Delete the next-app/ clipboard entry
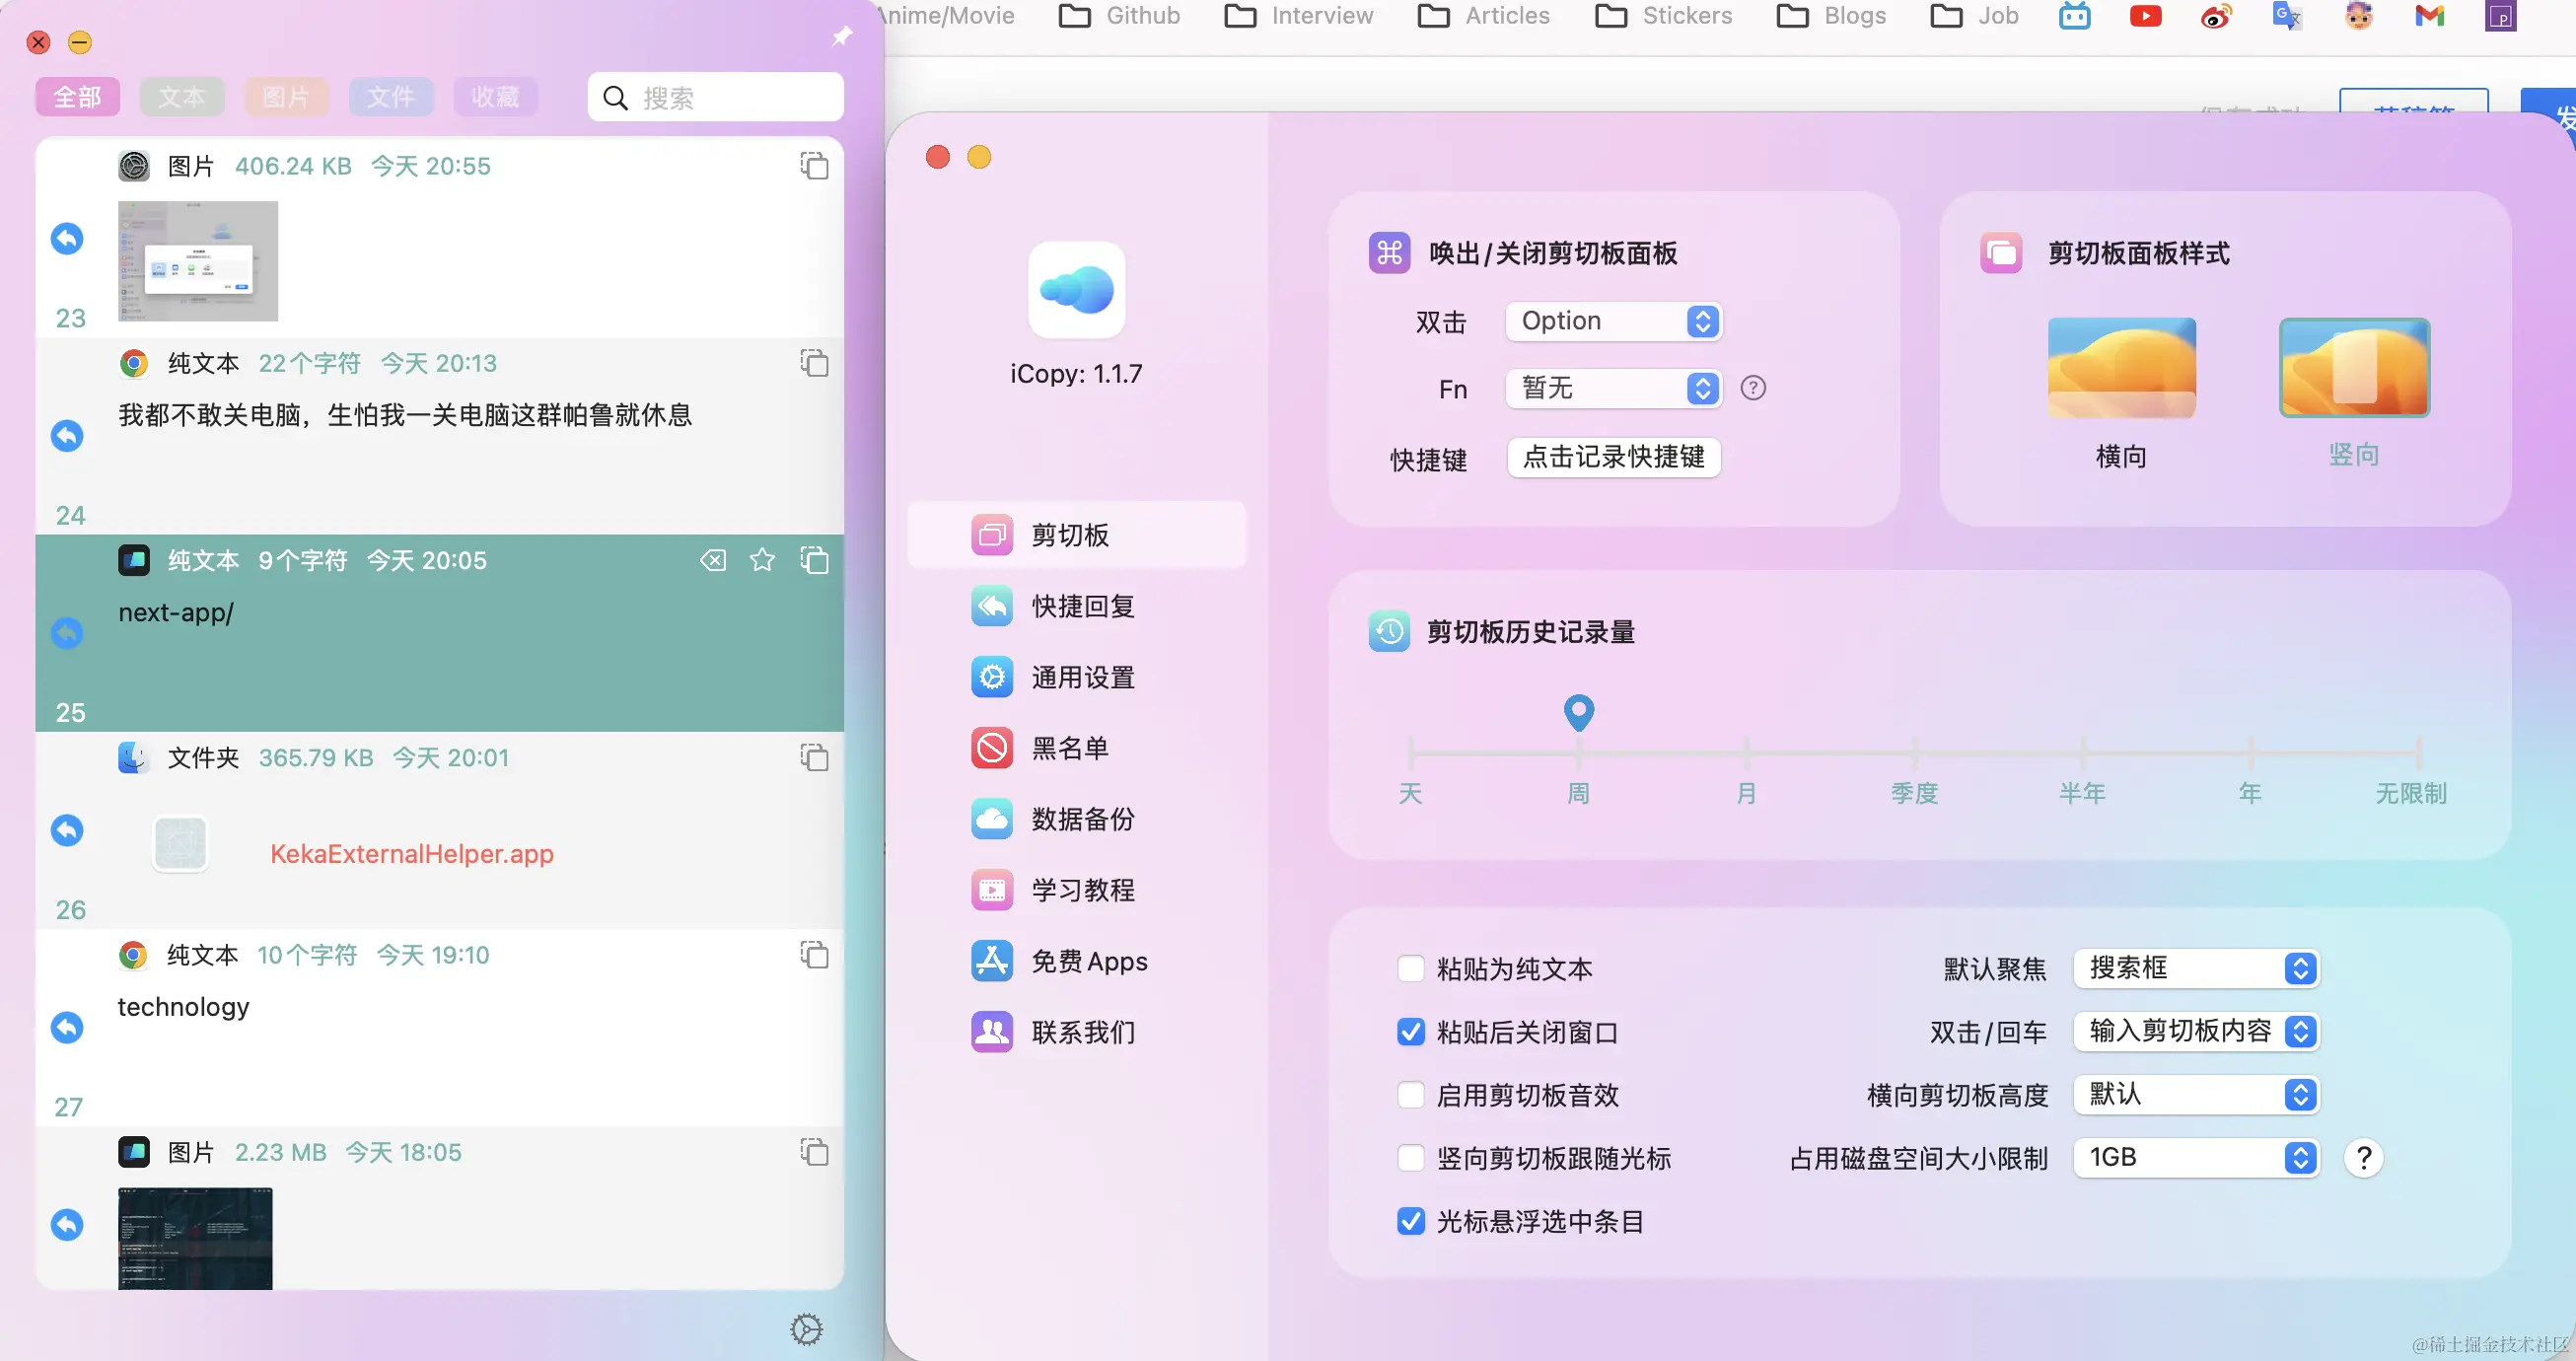Image resolution: width=2576 pixels, height=1361 pixels. click(x=713, y=560)
